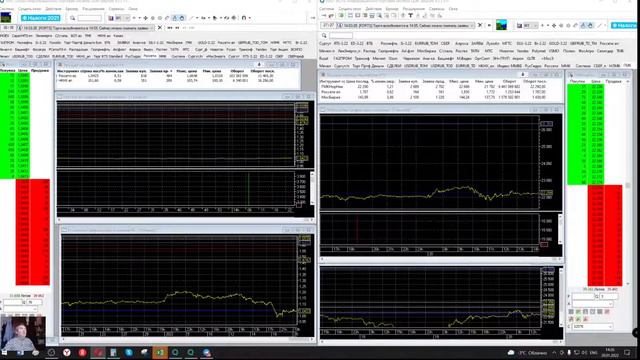Click the blue Налоги button in right window

[x=624, y=25]
